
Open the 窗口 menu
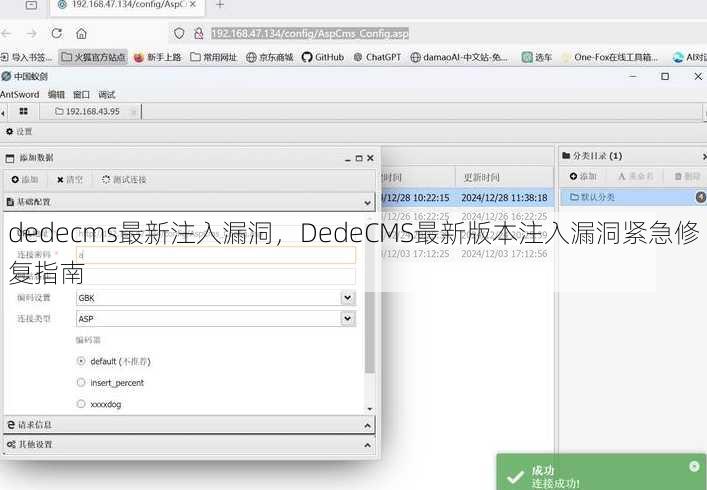coord(81,95)
